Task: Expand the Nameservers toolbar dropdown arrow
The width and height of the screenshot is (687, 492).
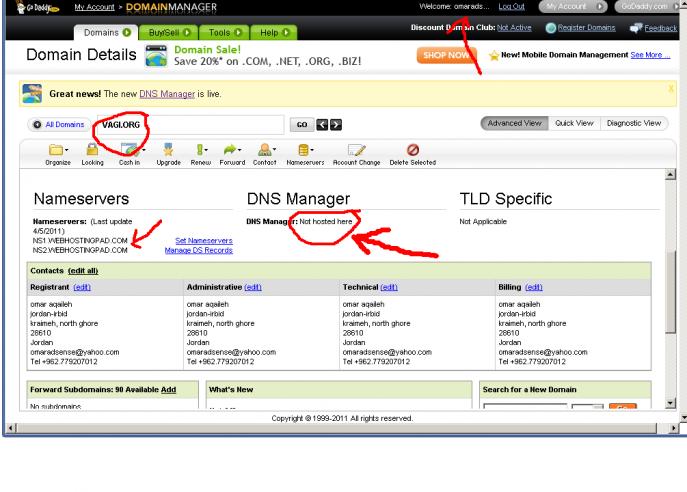Action: 312,150
